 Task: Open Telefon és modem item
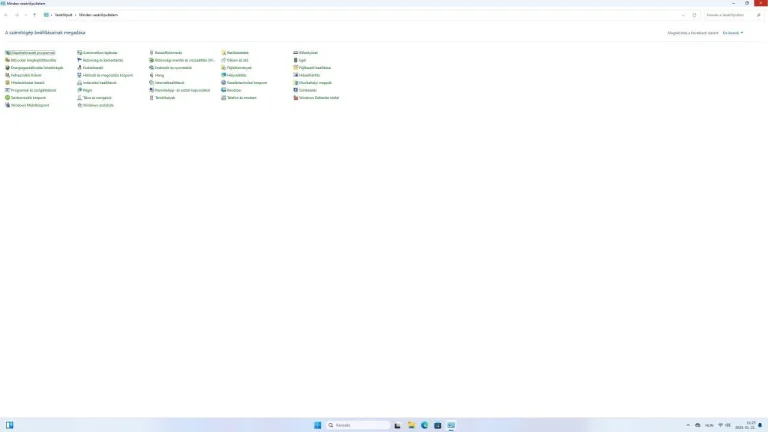coord(239,97)
